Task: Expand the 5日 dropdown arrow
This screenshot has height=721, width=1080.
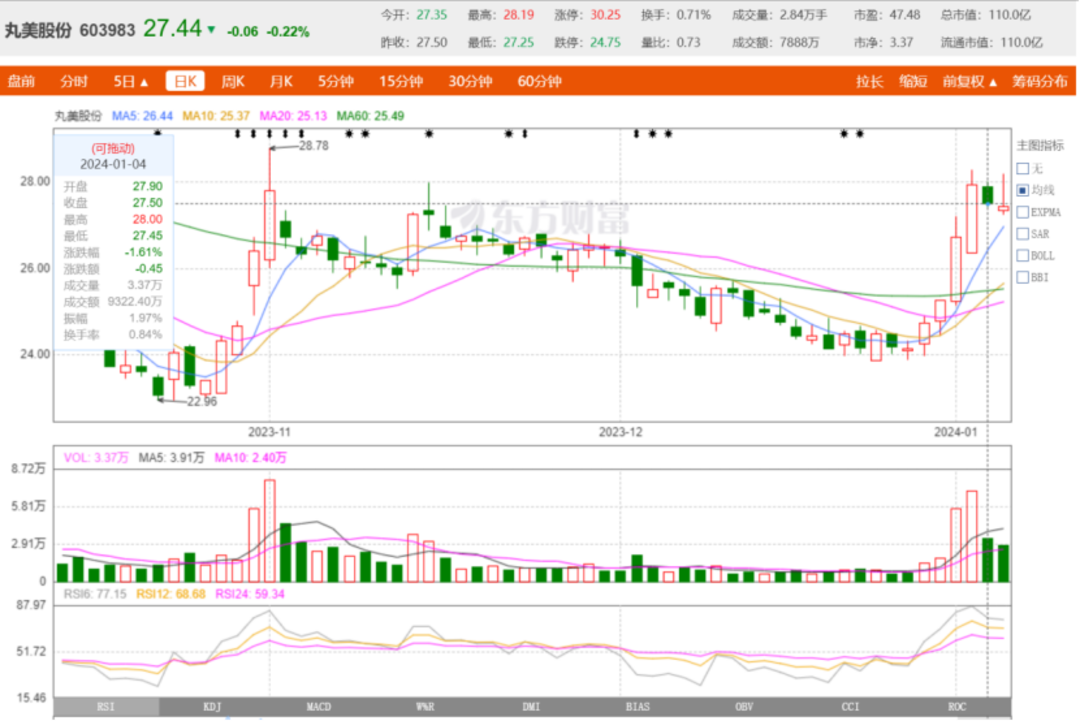Action: 145,83
